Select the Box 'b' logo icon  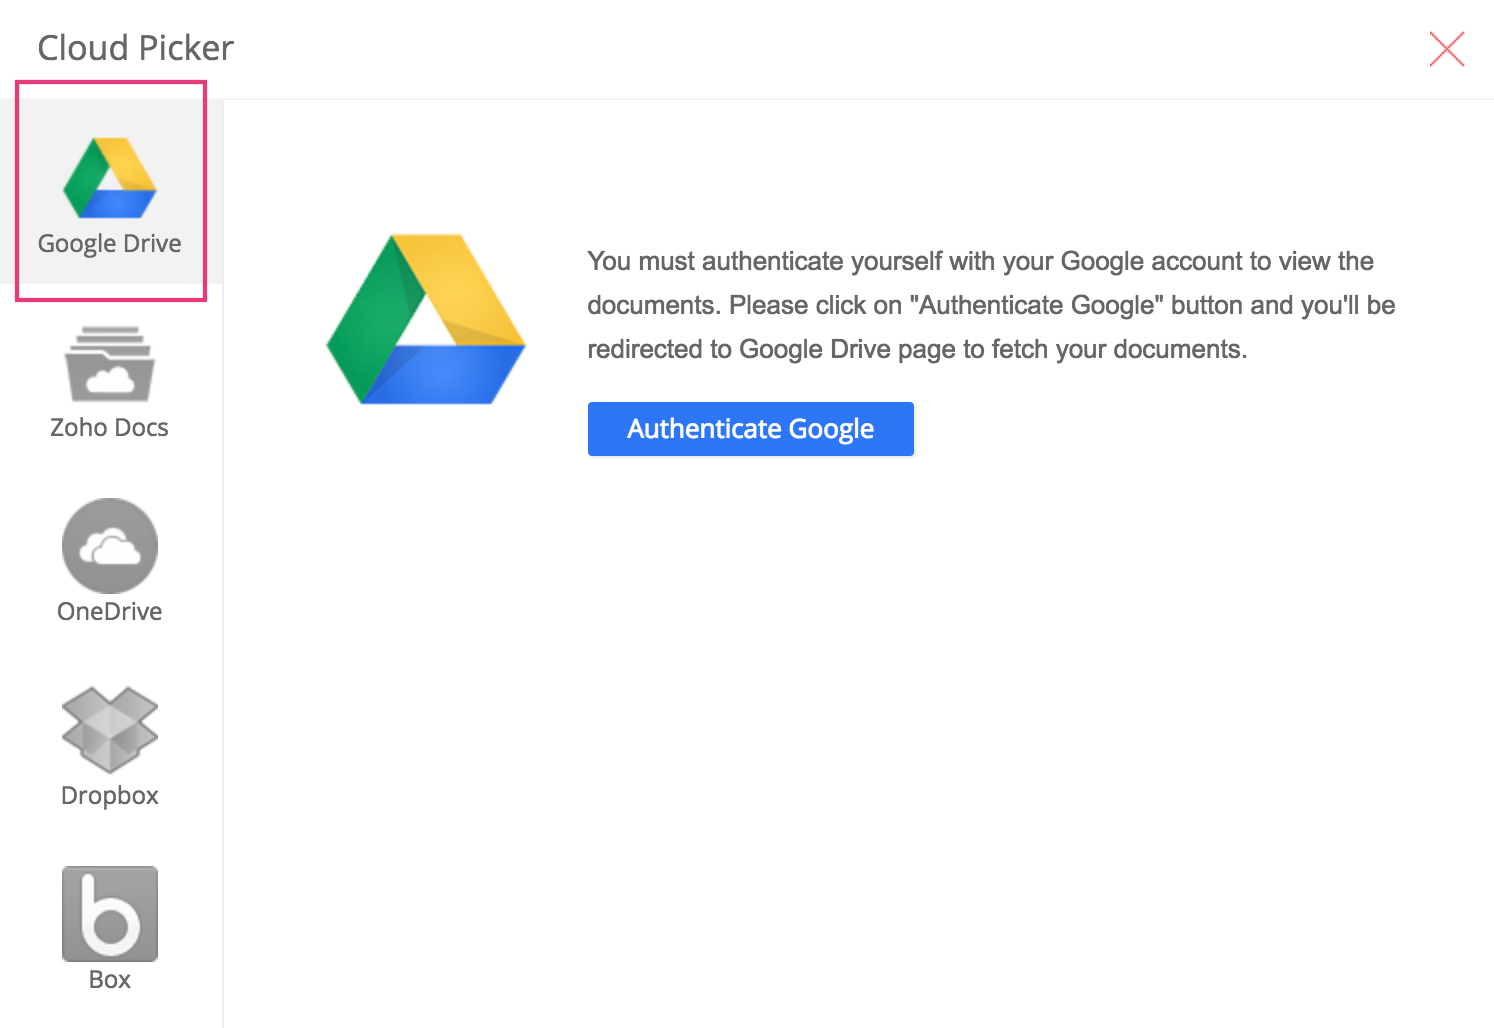click(110, 913)
